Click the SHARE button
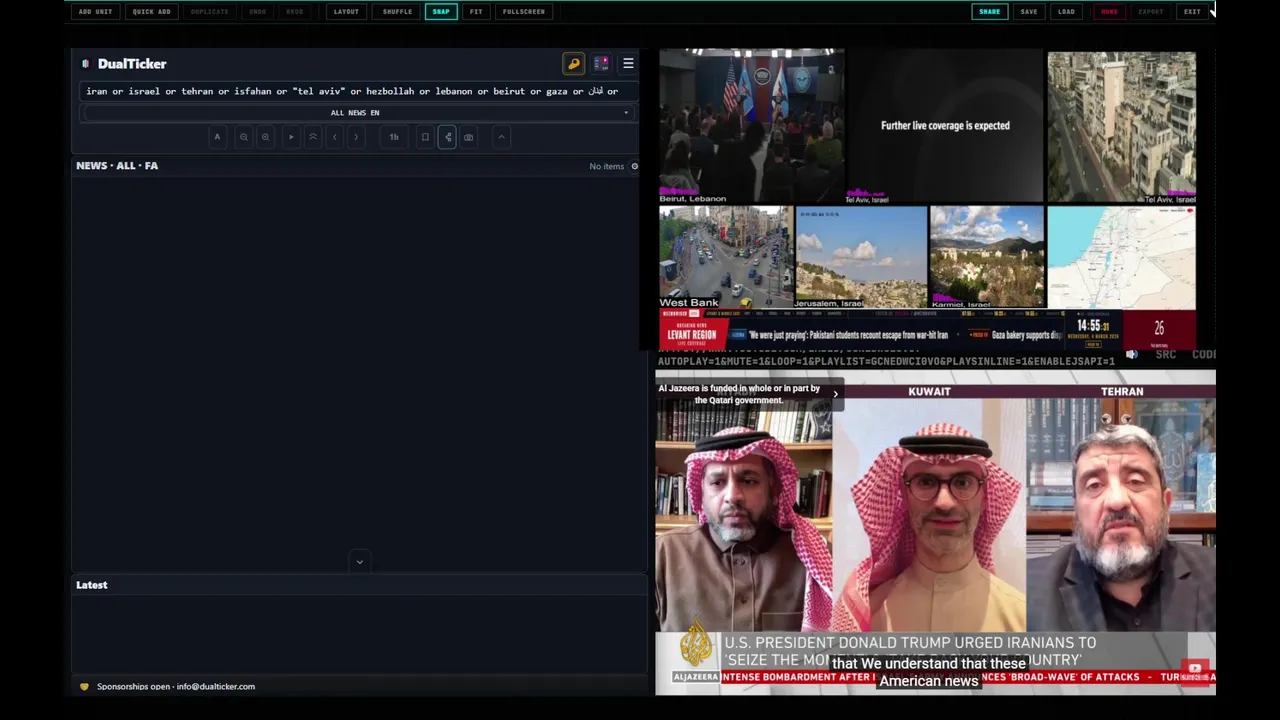The height and width of the screenshot is (720, 1280). tap(989, 12)
